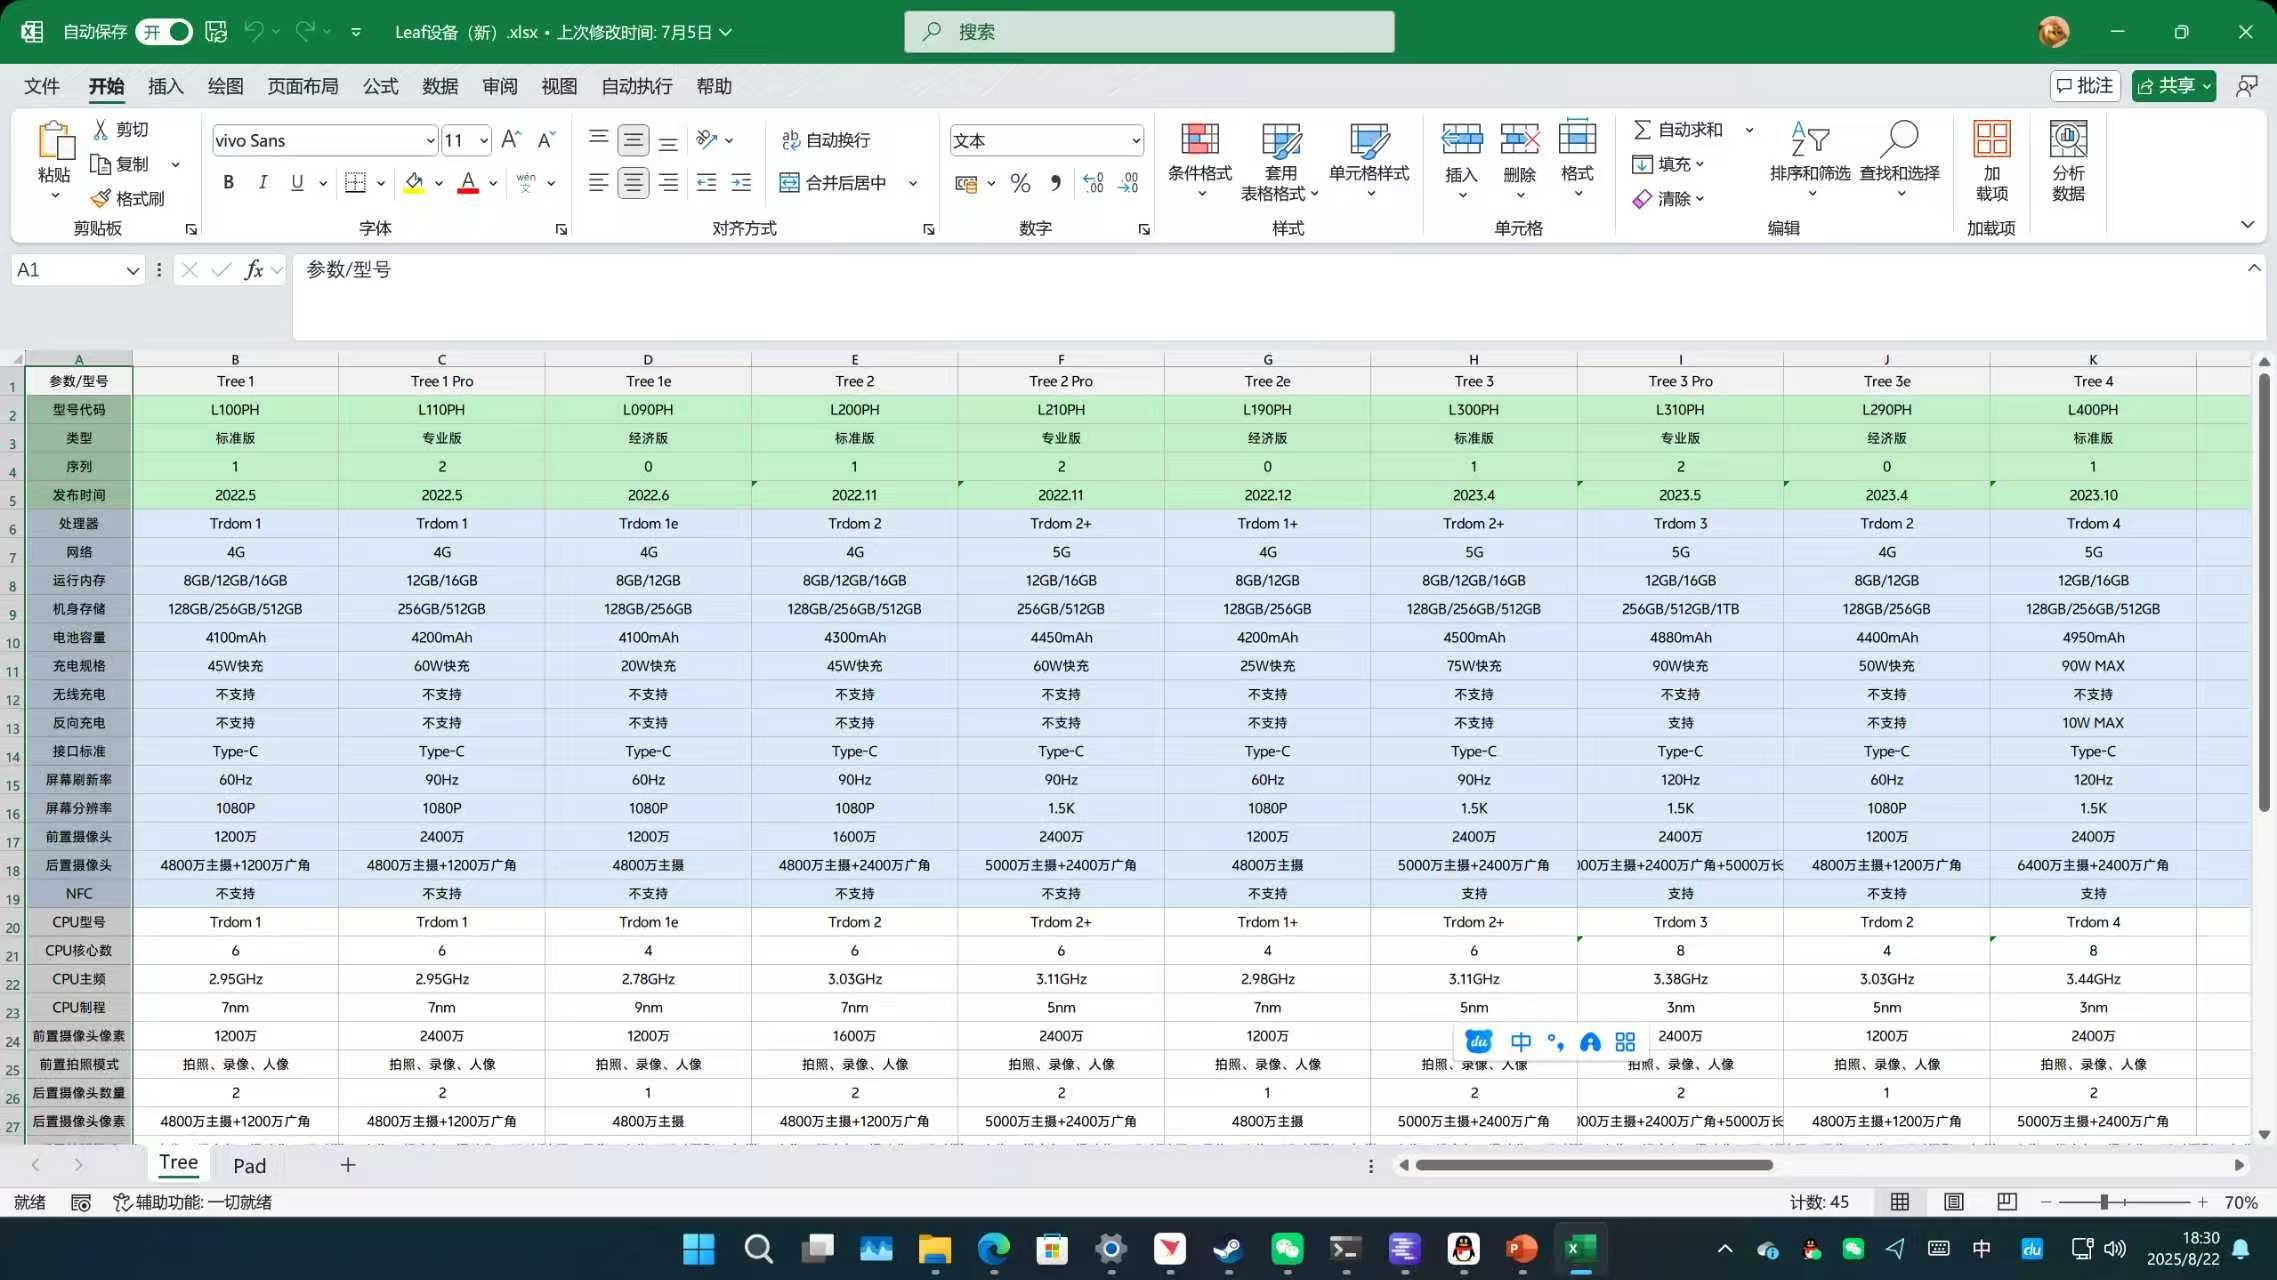The image size is (2277, 1280).
Task: Open the 文件 menu
Action: pyautogui.click(x=42, y=87)
